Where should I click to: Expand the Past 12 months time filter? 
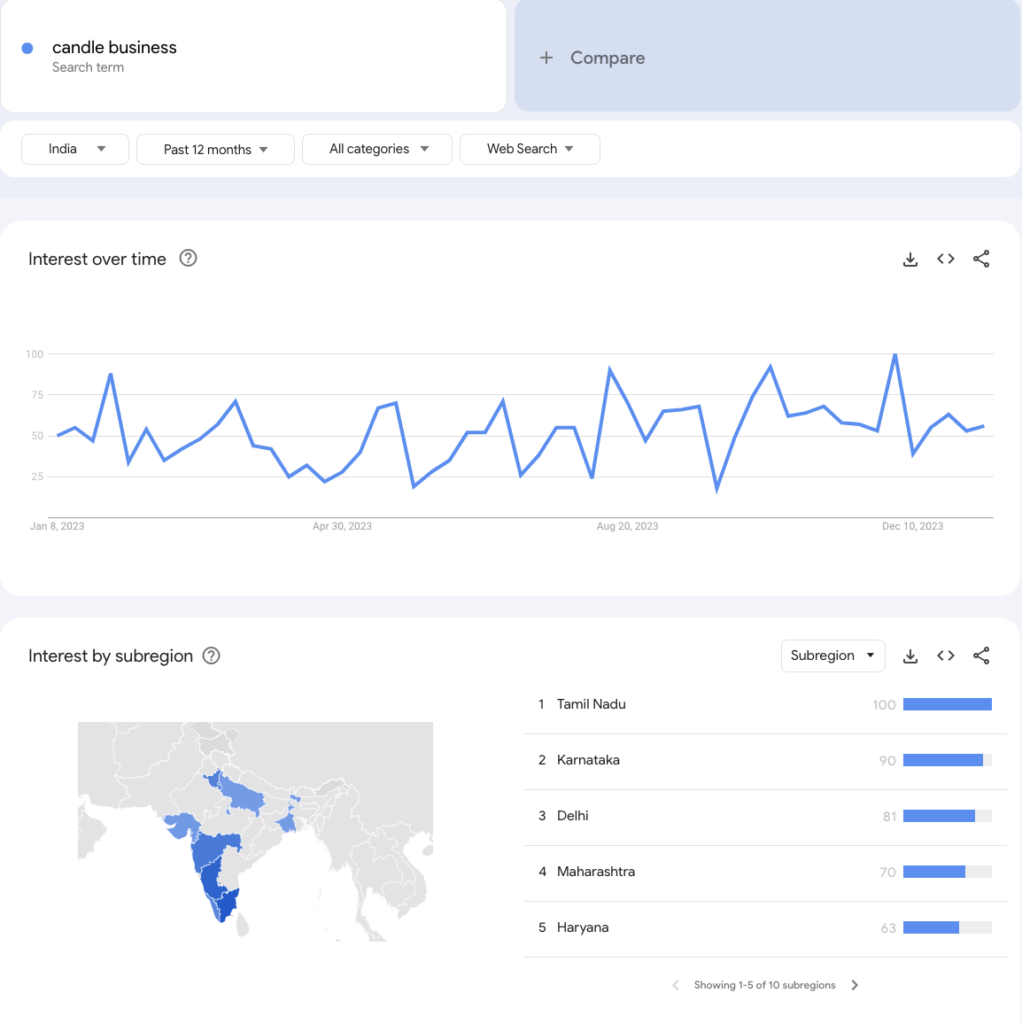[215, 149]
